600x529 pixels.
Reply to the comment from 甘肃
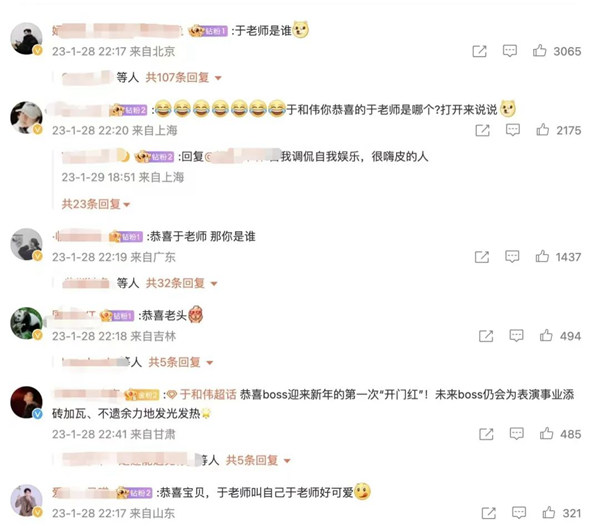(x=517, y=434)
